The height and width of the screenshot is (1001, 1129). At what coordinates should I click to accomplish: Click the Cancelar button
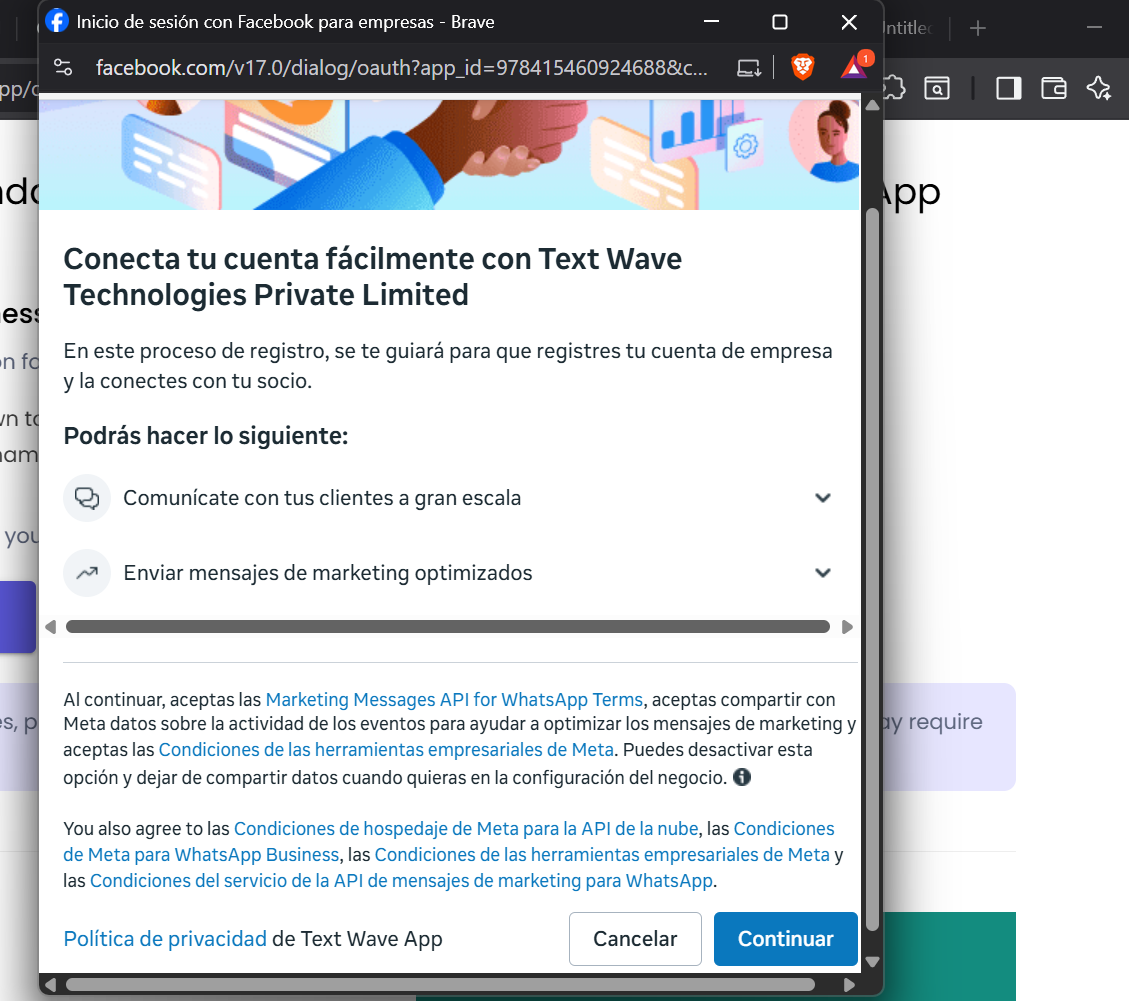635,939
